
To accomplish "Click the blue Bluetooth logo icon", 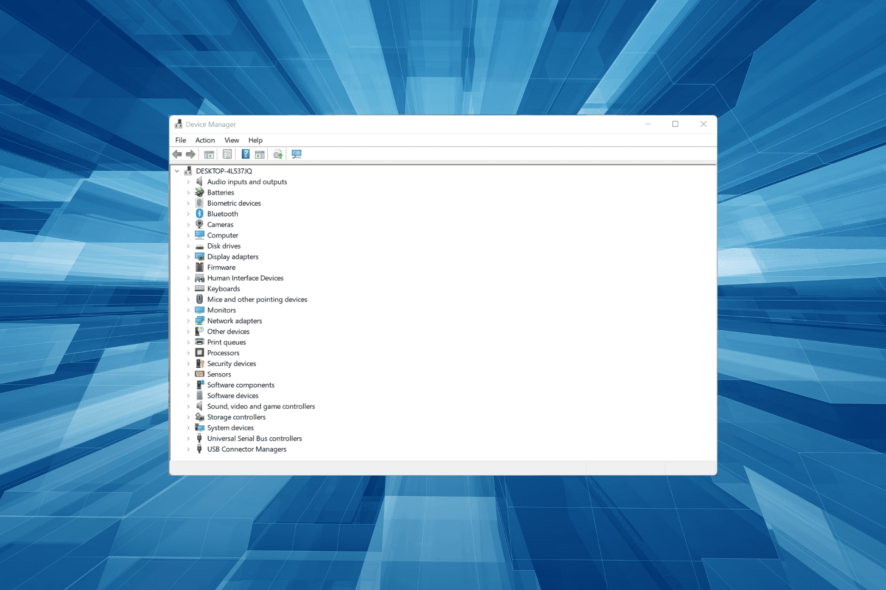I will tap(199, 214).
